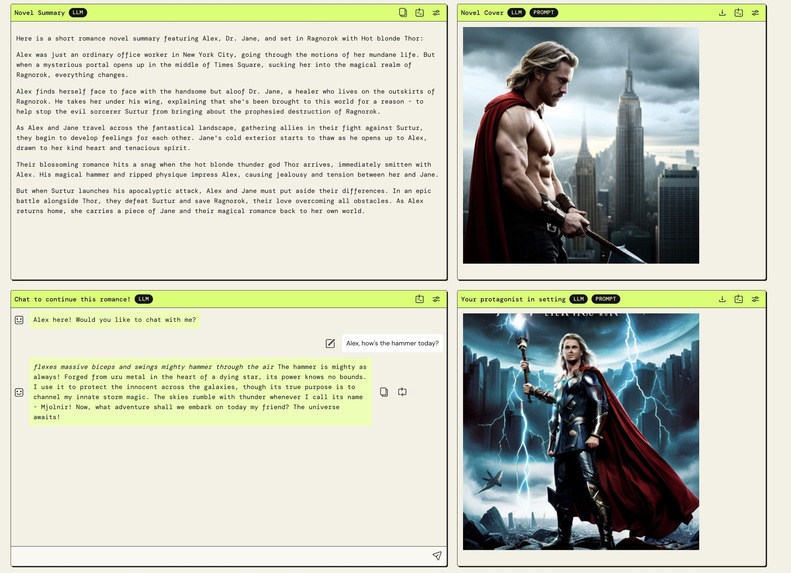The width and height of the screenshot is (791, 573).
Task: Edit the message 'Alex, how's the hammer today?'
Action: [x=330, y=343]
